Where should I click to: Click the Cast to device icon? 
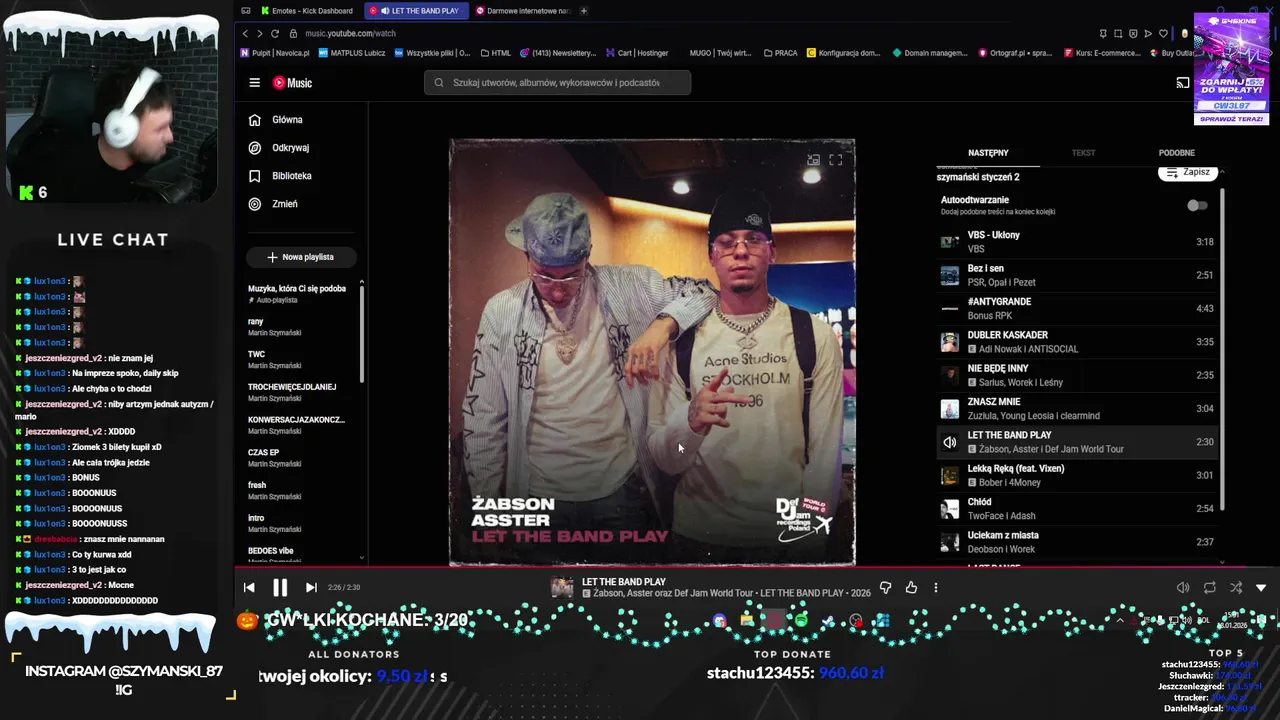[1183, 83]
